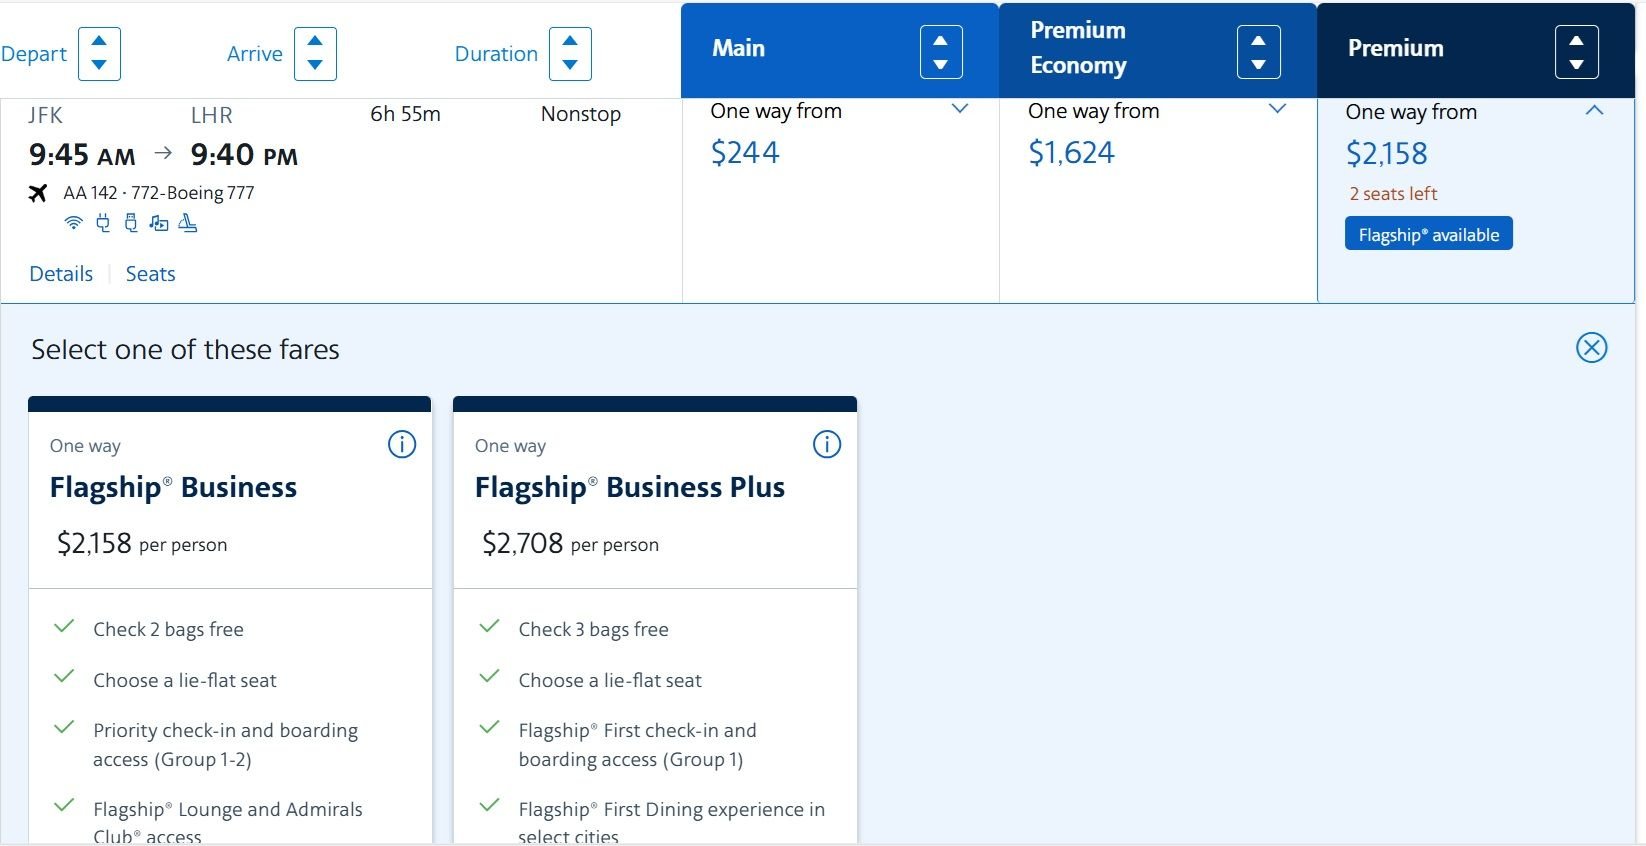Screen dimensions: 1646x846
Task: Open info icon for Flagship Business fare
Action: click(402, 444)
